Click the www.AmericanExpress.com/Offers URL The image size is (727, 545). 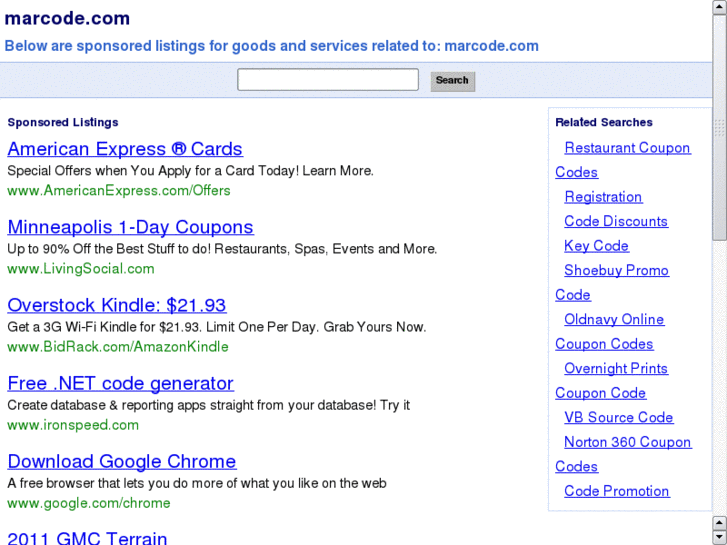tap(119, 191)
